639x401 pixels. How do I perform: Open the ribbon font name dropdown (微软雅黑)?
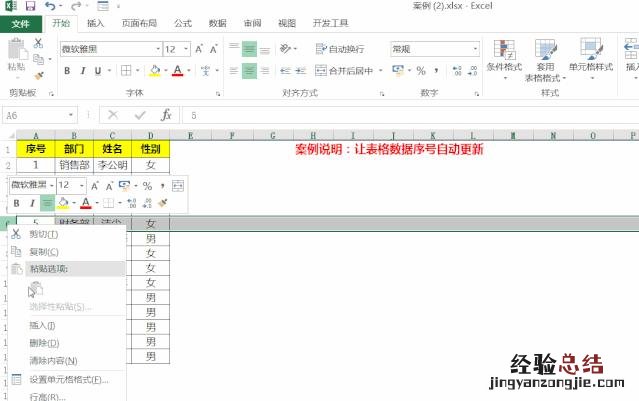coord(158,49)
